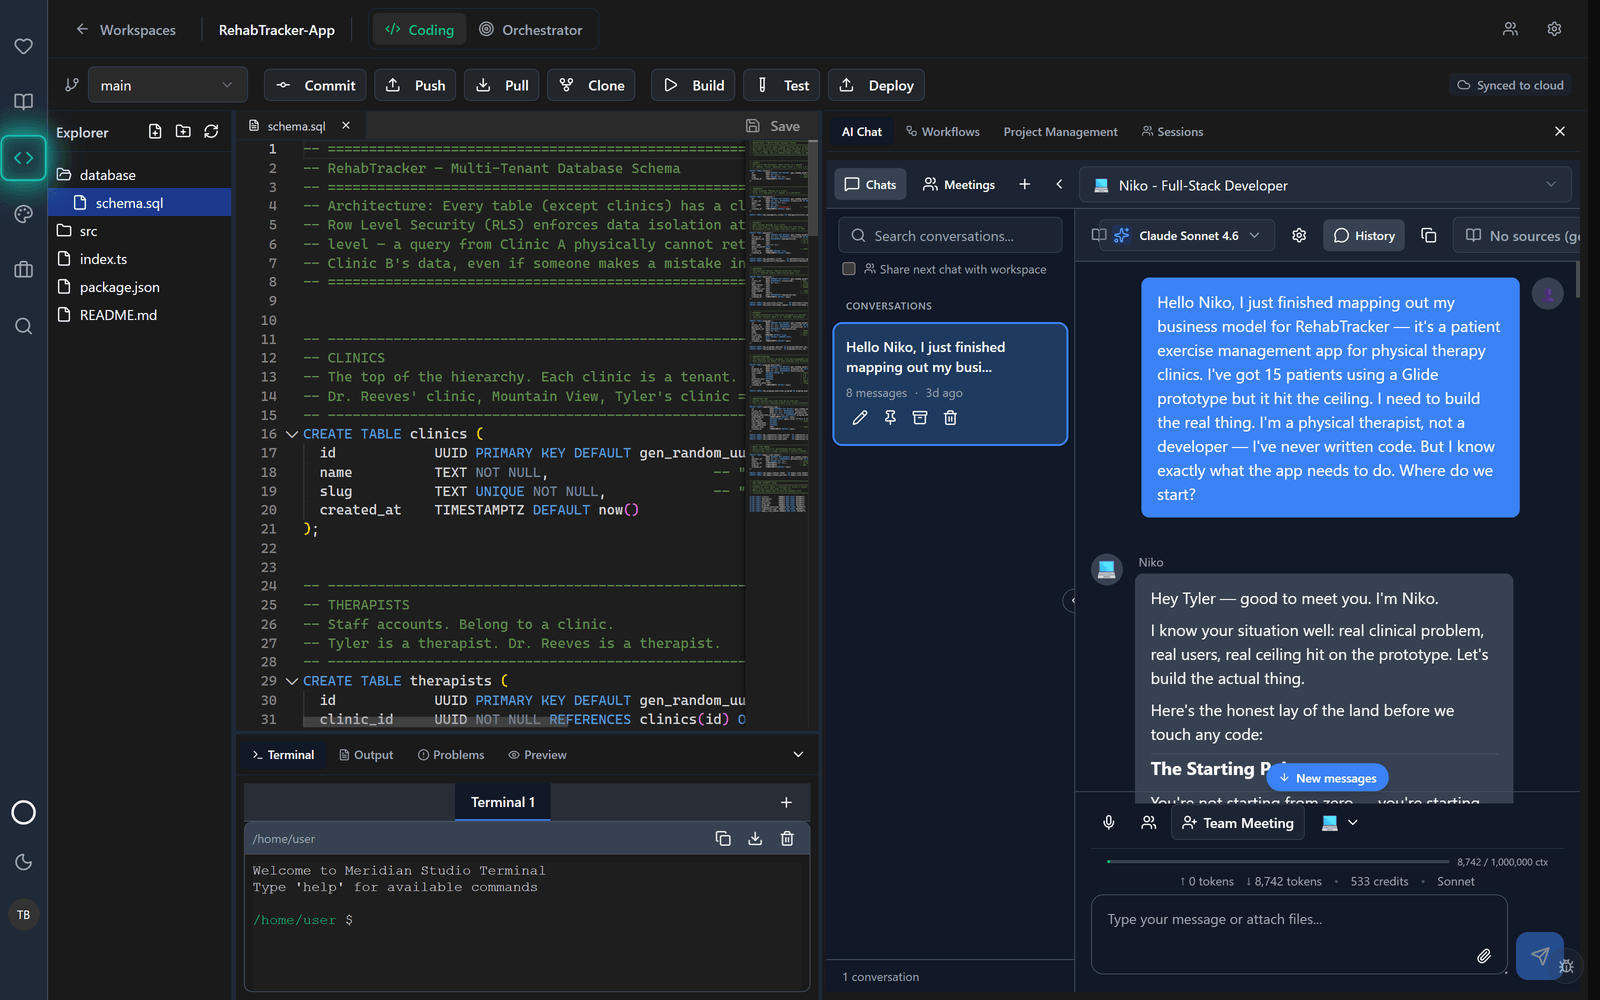
Task: Copy chat with duplicate icon
Action: pos(1428,236)
